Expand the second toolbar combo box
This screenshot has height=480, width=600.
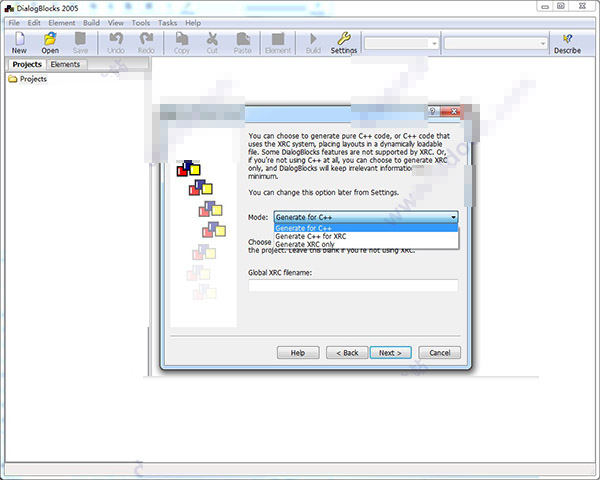pyautogui.click(x=543, y=44)
